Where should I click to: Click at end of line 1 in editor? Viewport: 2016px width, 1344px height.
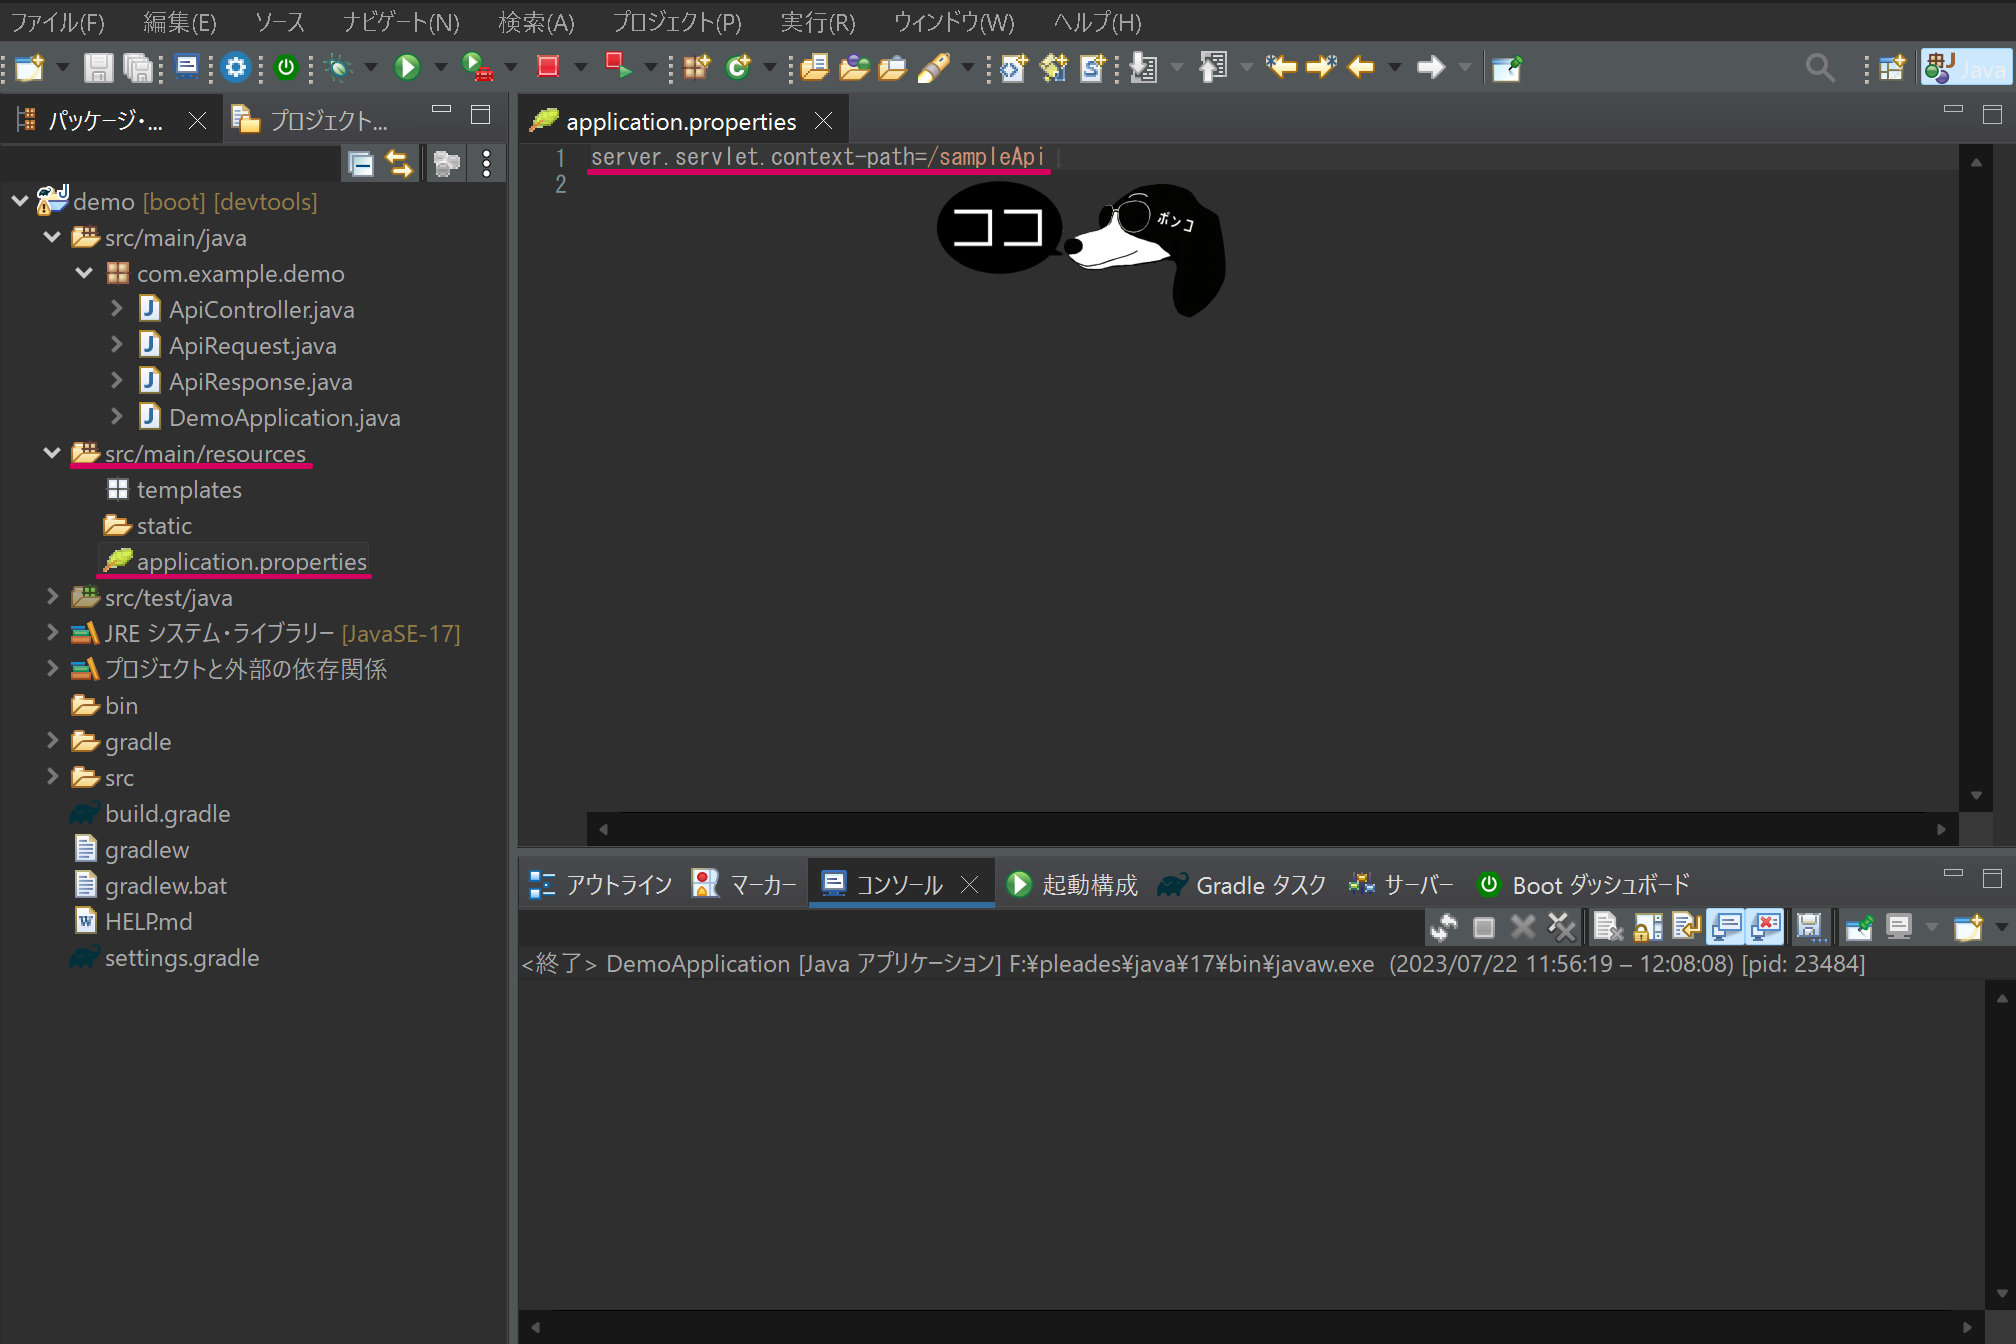pyautogui.click(x=1050, y=157)
